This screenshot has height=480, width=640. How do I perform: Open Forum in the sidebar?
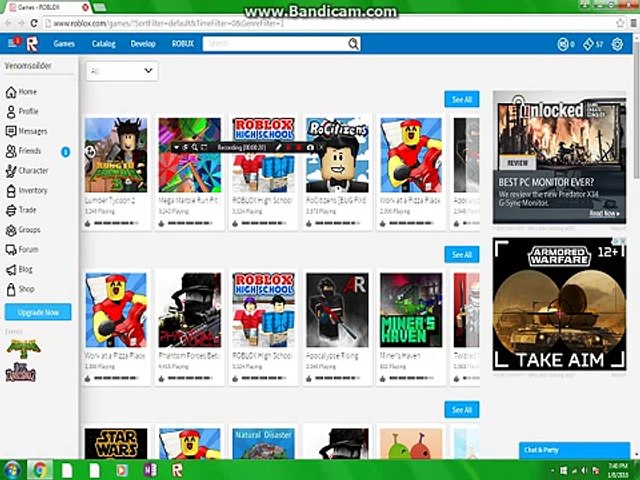point(22,249)
